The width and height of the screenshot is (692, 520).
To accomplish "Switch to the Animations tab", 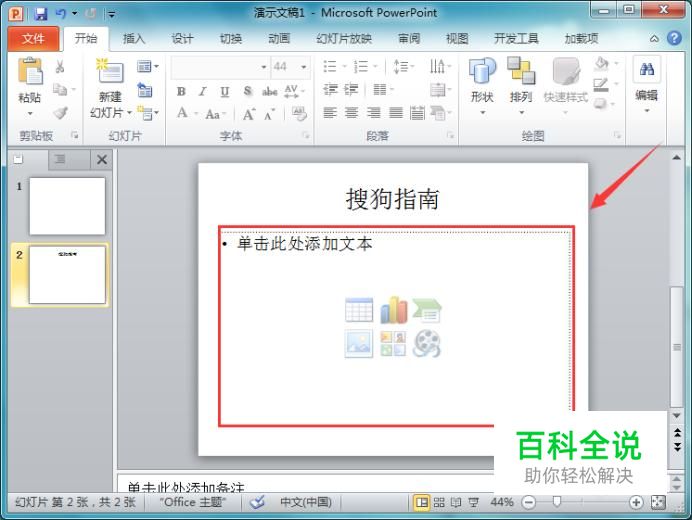I will tap(279, 39).
